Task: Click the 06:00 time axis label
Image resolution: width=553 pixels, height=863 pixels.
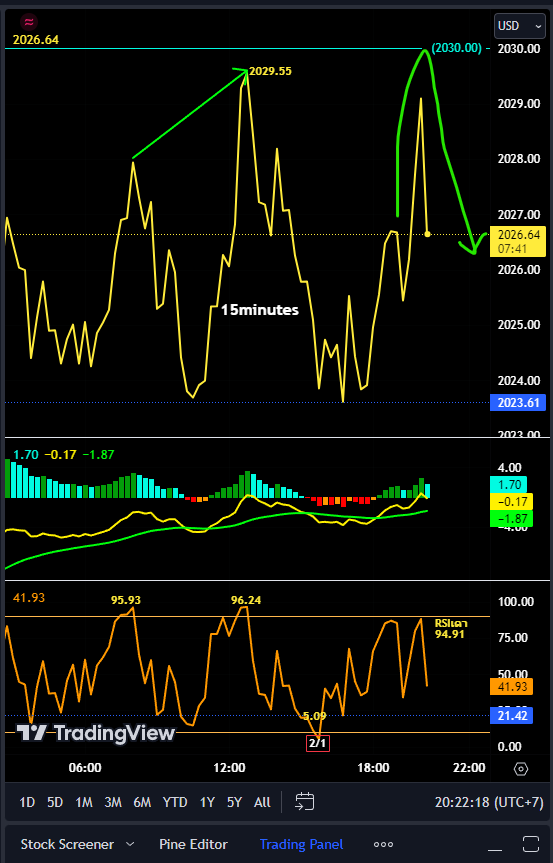Action: pyautogui.click(x=85, y=767)
